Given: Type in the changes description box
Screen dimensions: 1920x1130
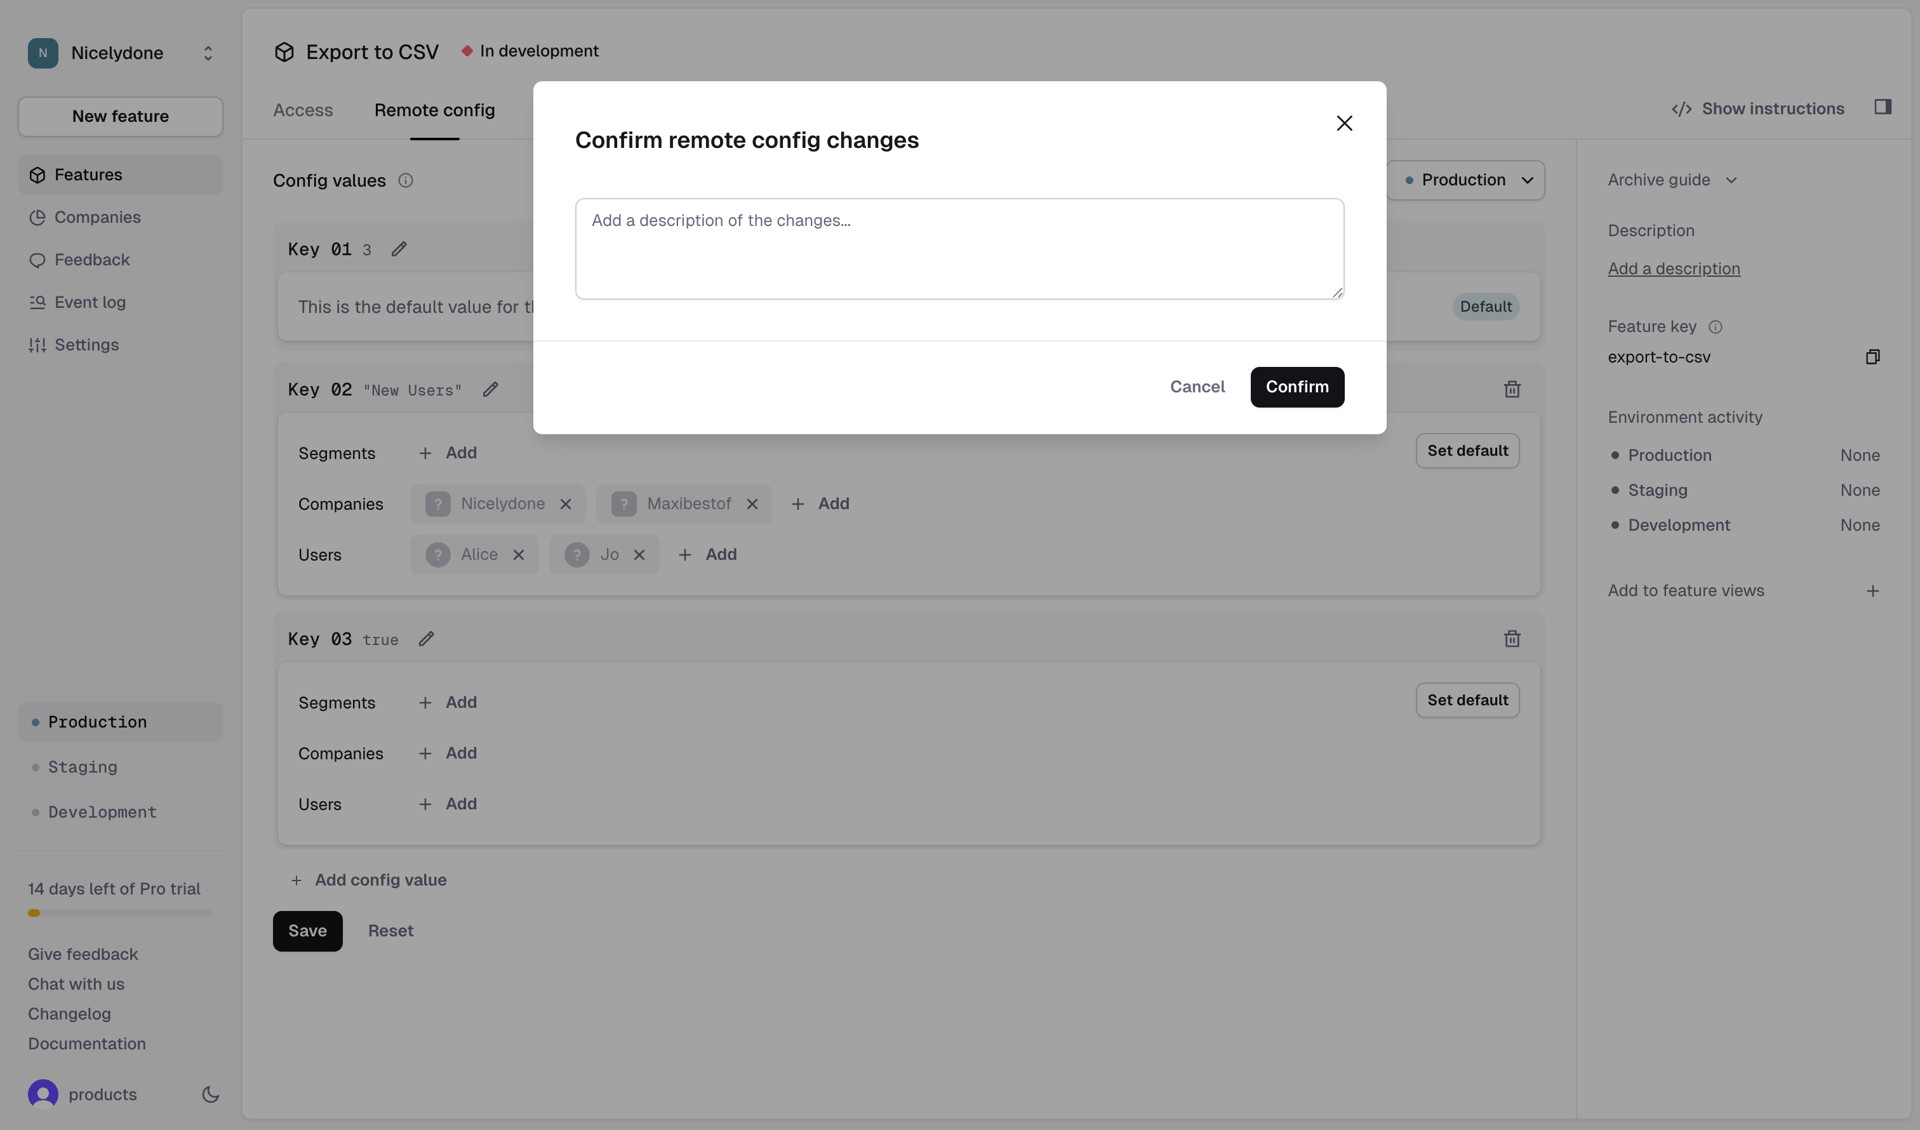Looking at the screenshot, I should 959,248.
